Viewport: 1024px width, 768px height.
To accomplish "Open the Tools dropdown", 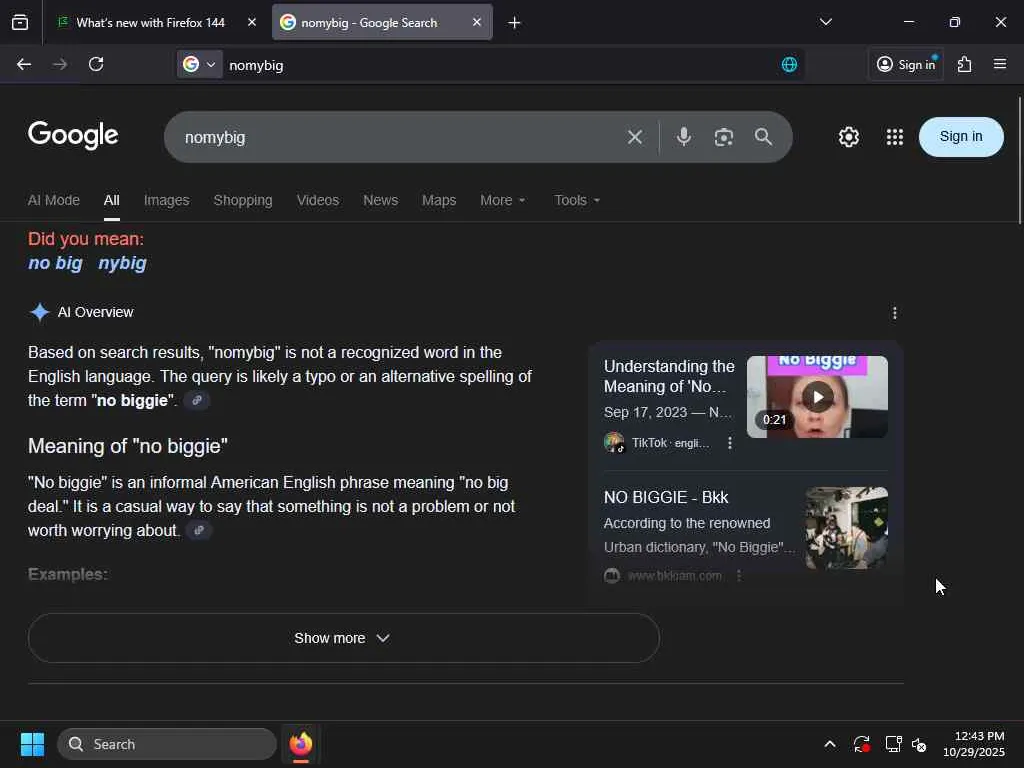I will 577,200.
